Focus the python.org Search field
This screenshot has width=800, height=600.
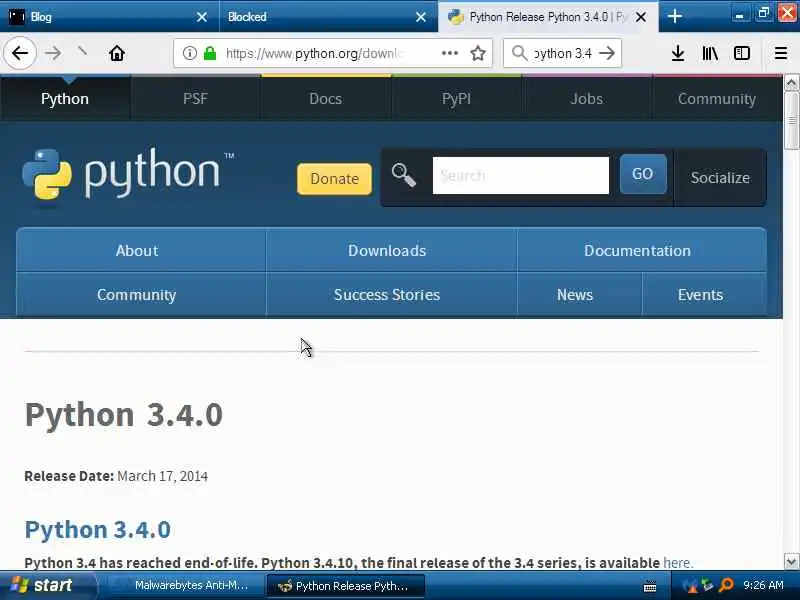coord(520,176)
